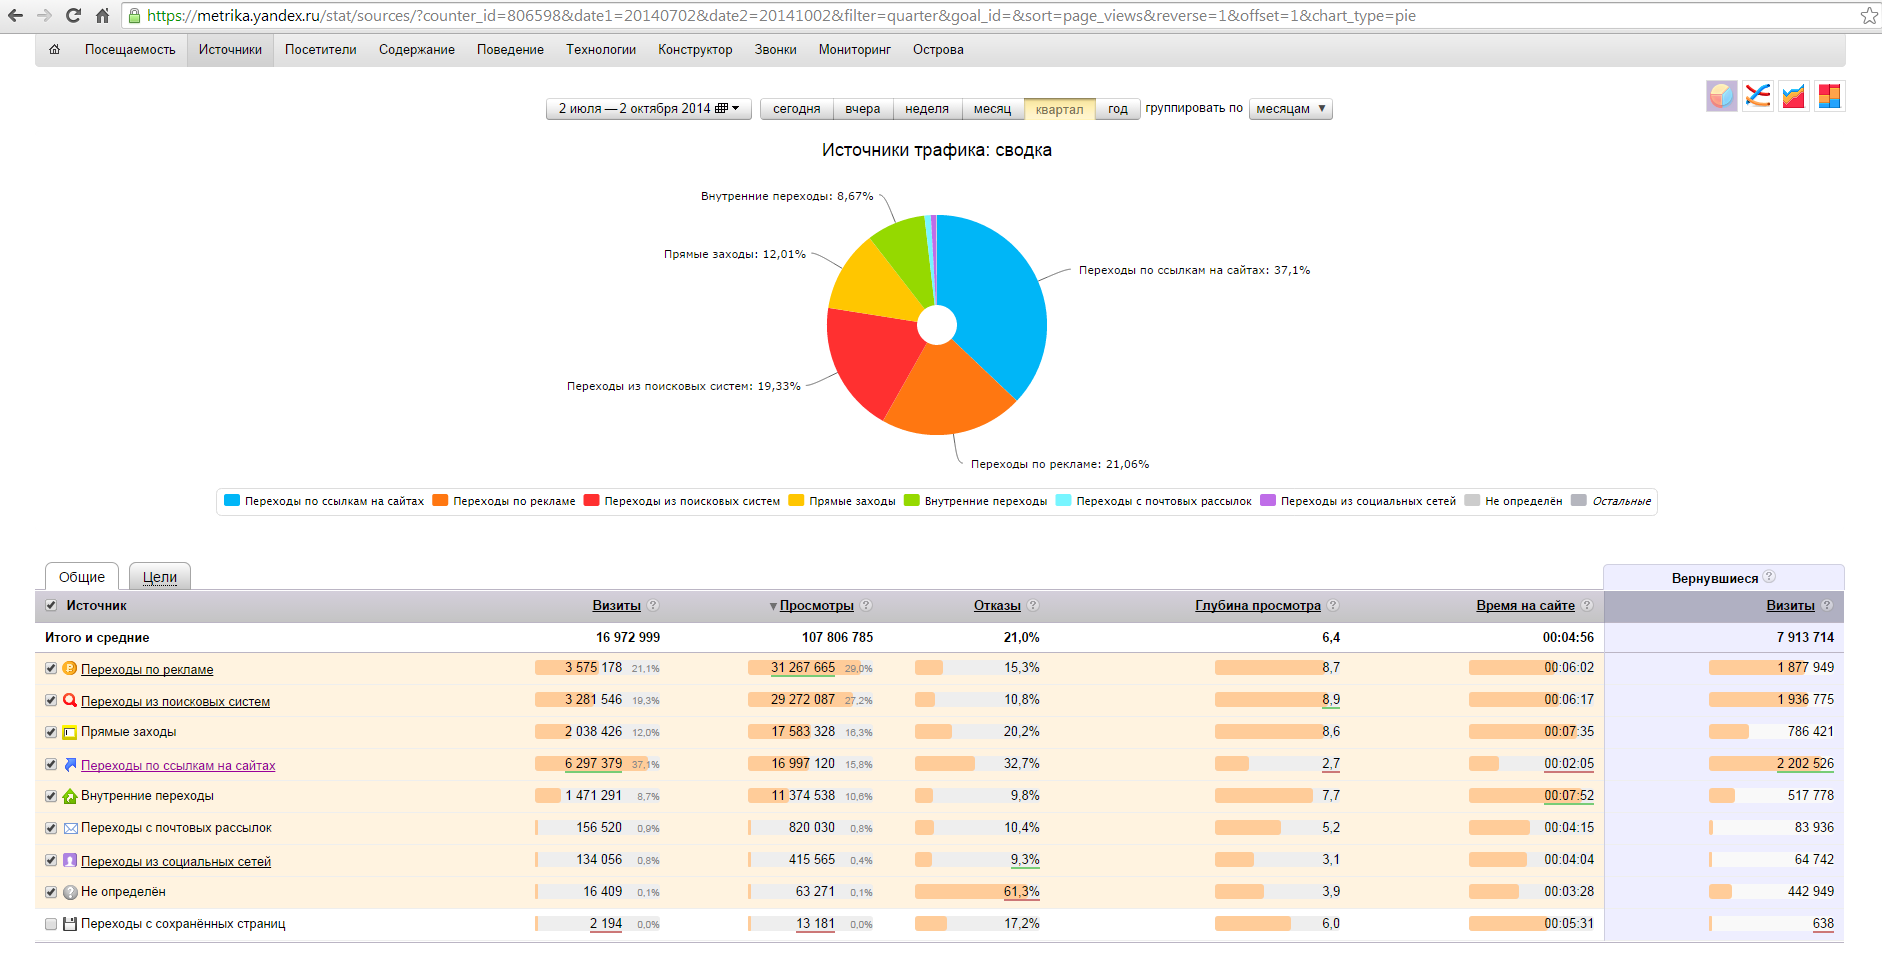Switch to line chart view
This screenshot has width=1882, height=958.
click(x=1757, y=96)
